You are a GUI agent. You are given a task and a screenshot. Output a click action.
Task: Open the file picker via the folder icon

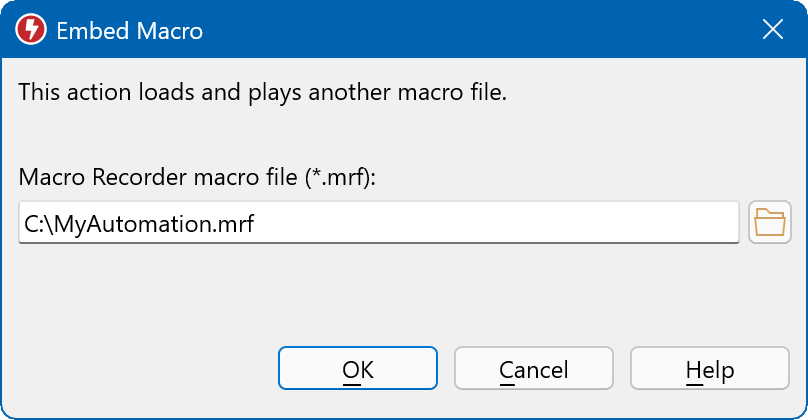coord(769,222)
